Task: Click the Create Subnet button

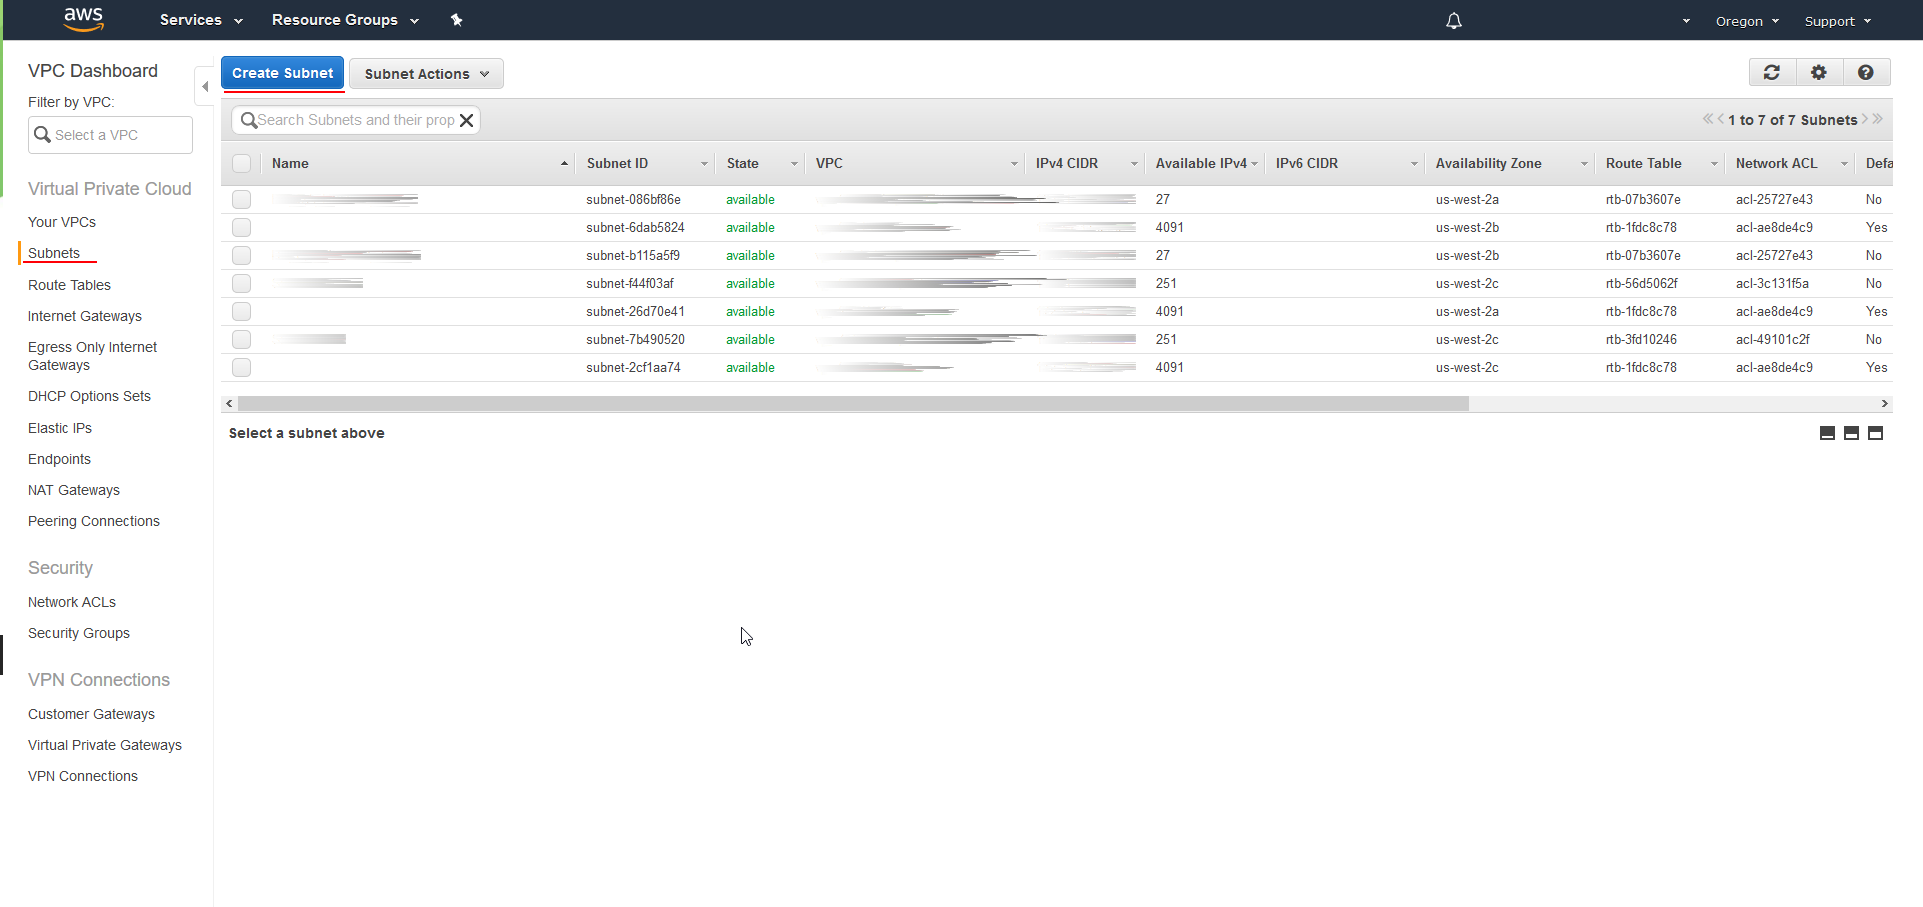Action: point(282,73)
